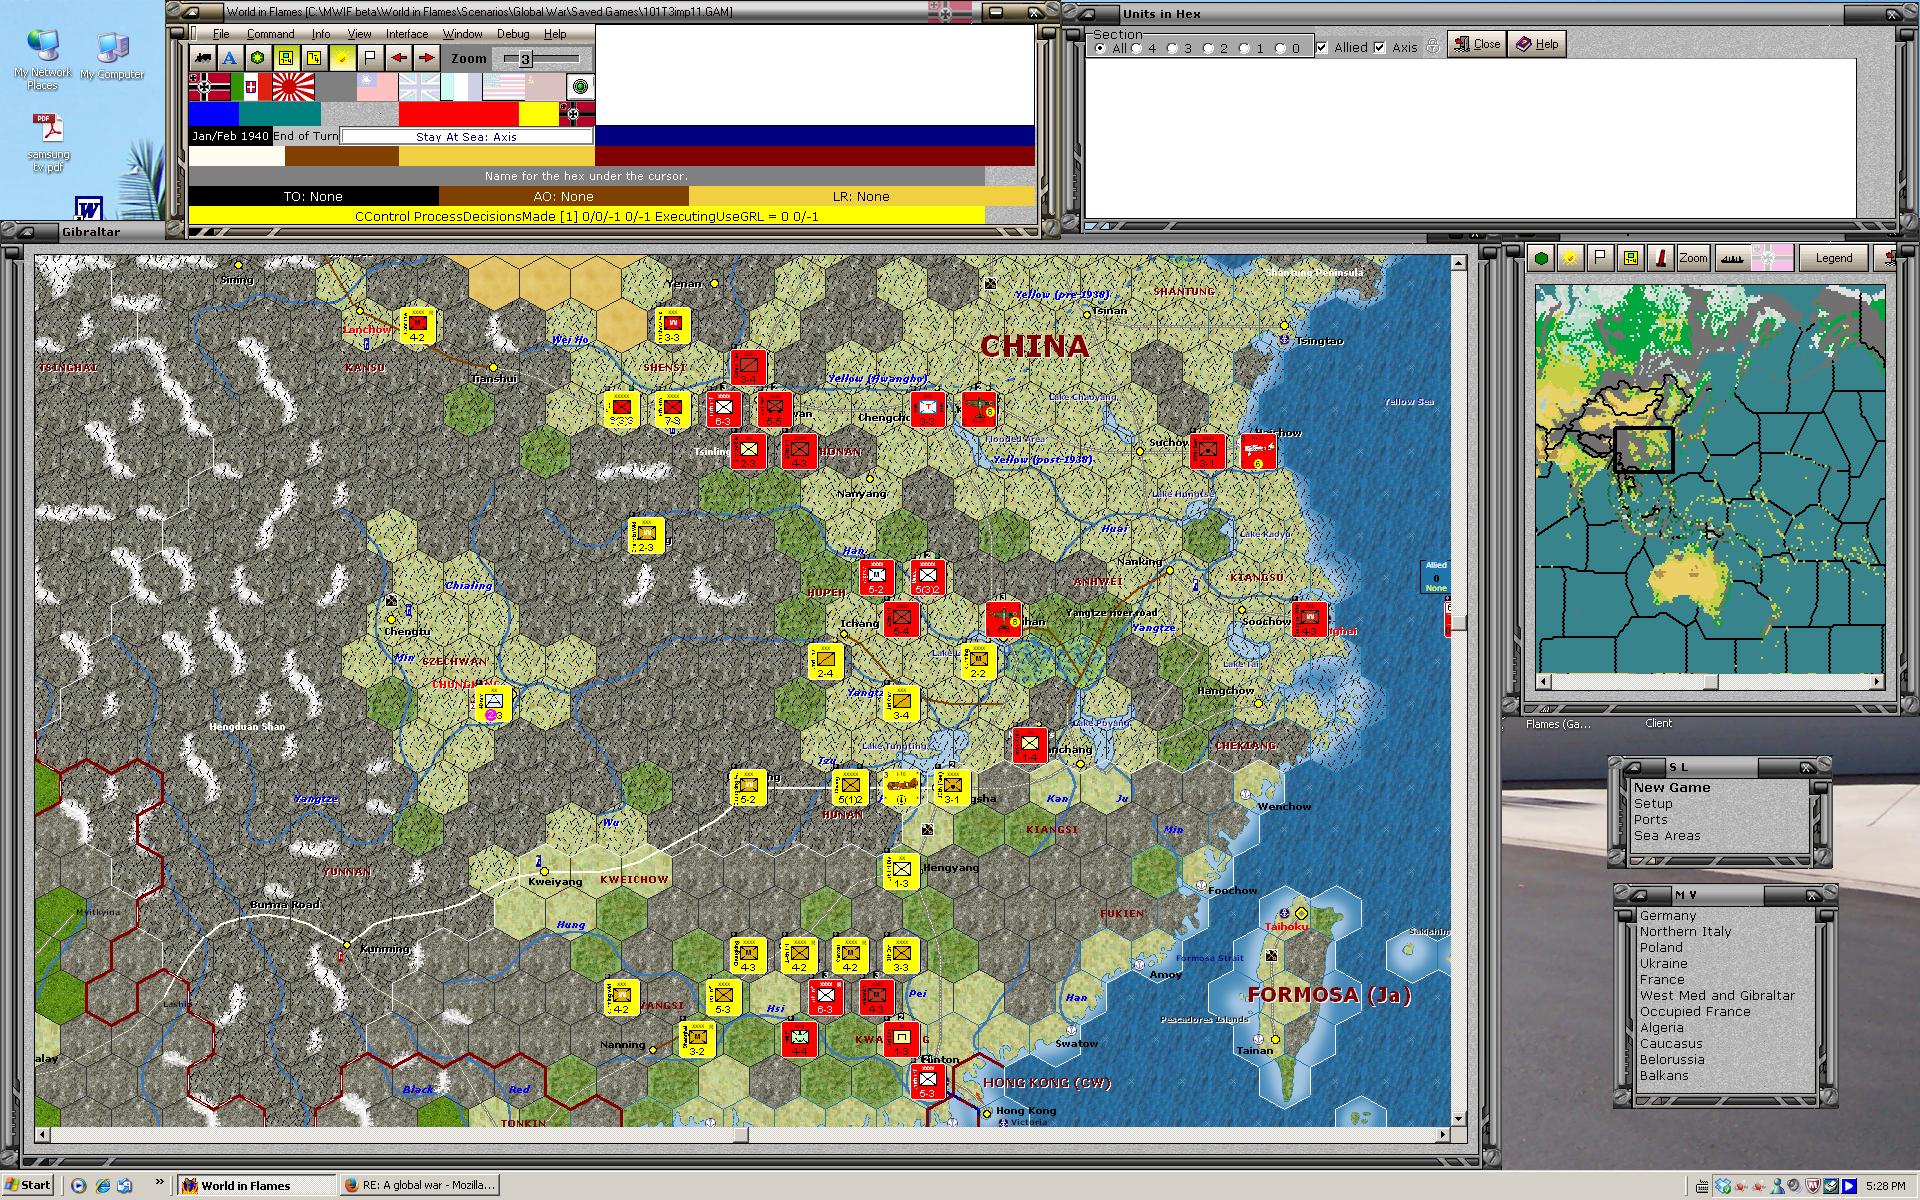Click ship silhouette icon in minimap toolbar
Viewport: 1920px width, 1200px height.
pyautogui.click(x=1732, y=258)
